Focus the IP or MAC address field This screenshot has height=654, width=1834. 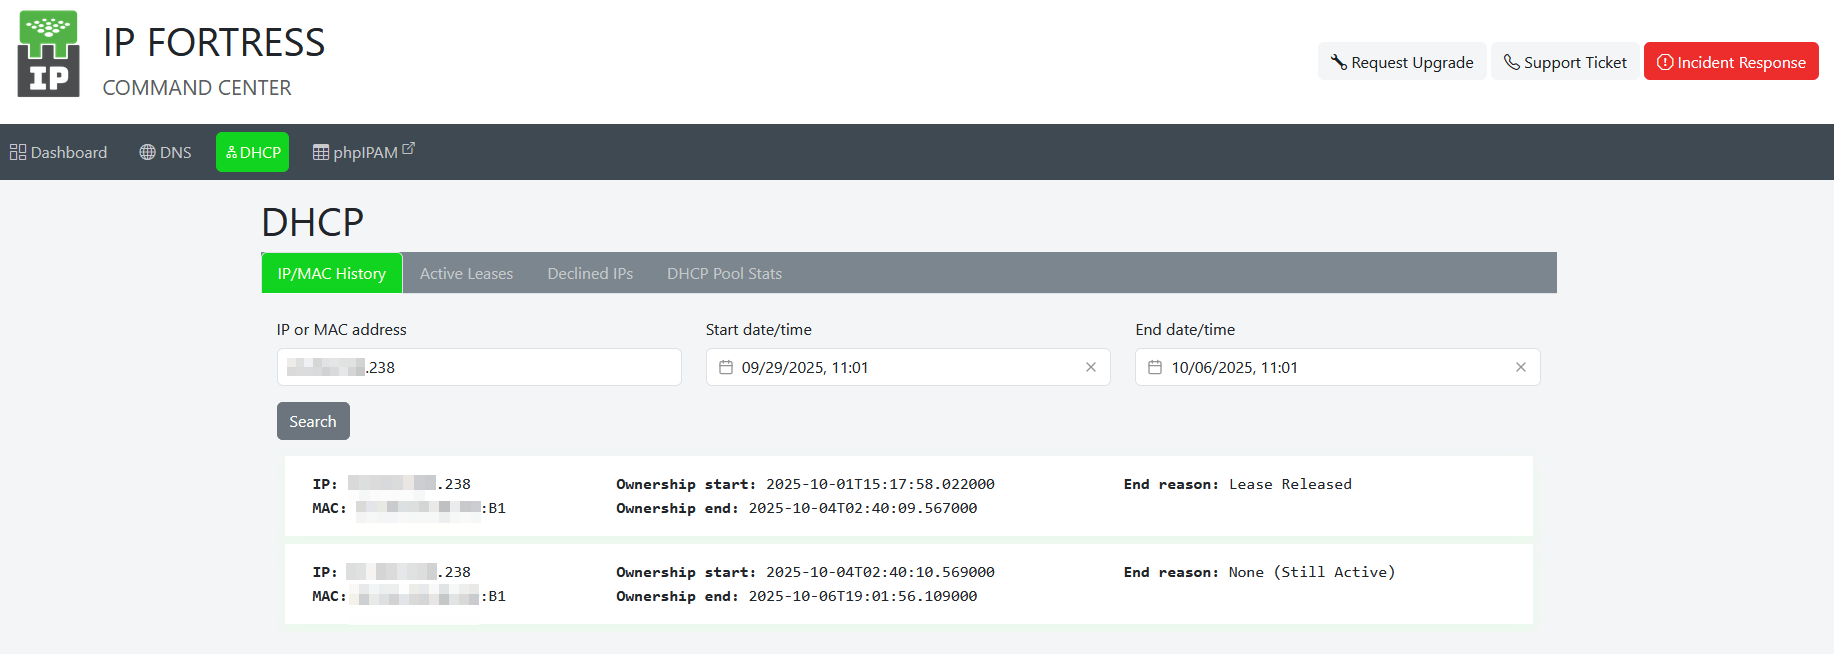479,367
